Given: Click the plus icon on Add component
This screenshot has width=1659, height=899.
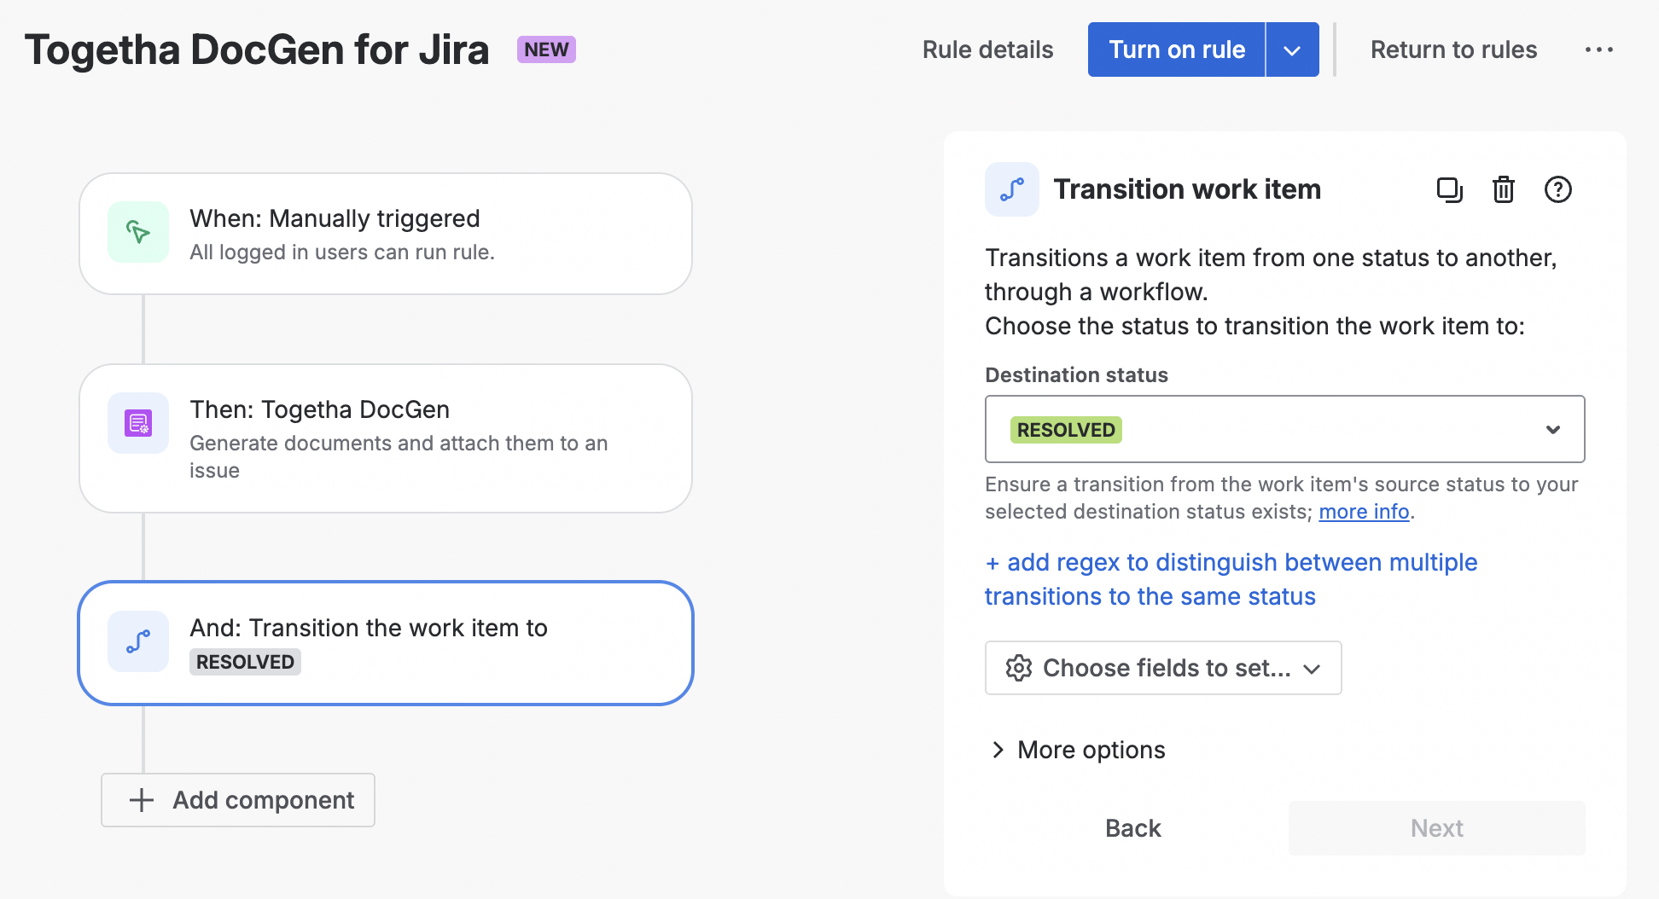Looking at the screenshot, I should [141, 800].
